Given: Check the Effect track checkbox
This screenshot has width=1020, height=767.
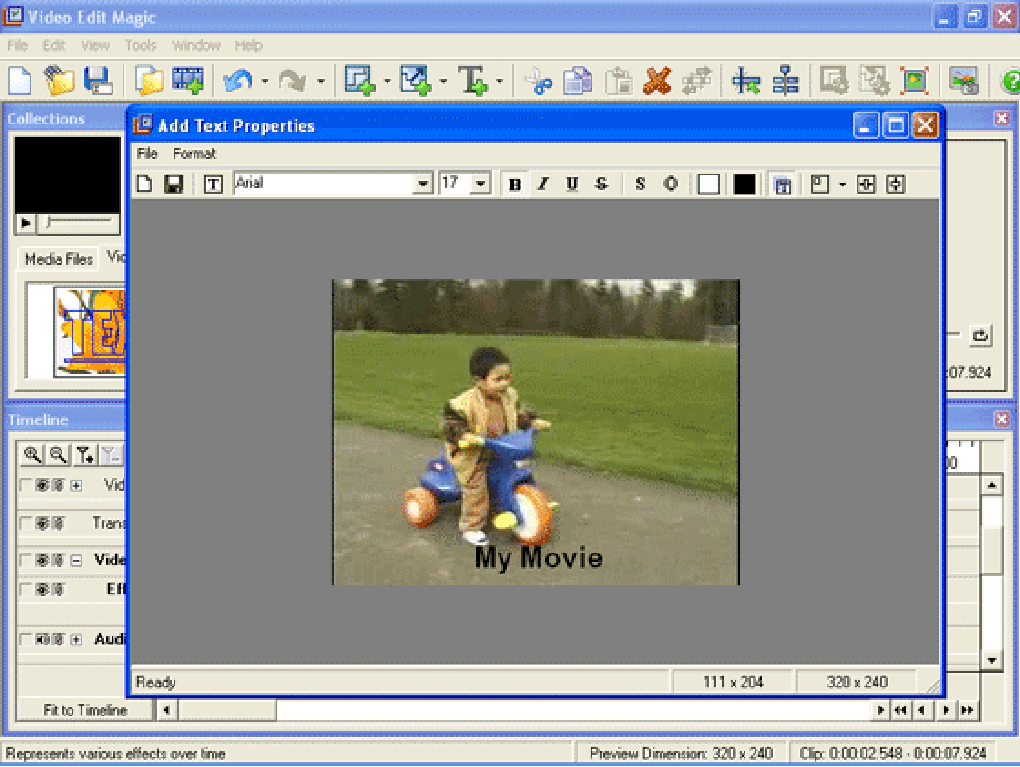Looking at the screenshot, I should [x=25, y=589].
